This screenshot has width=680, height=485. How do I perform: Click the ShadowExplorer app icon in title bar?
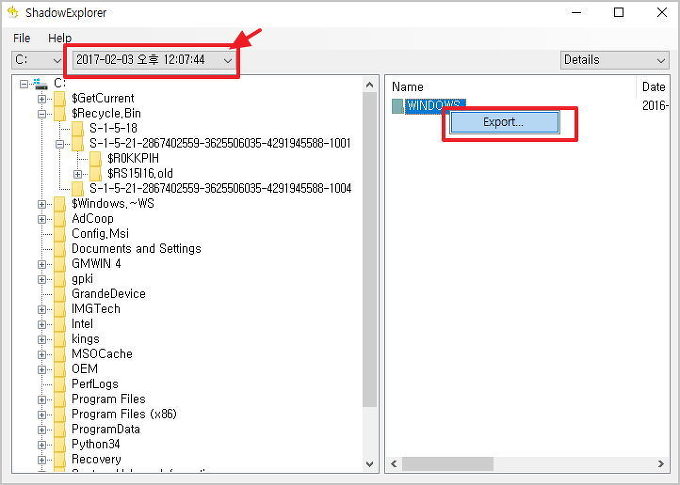13,13
